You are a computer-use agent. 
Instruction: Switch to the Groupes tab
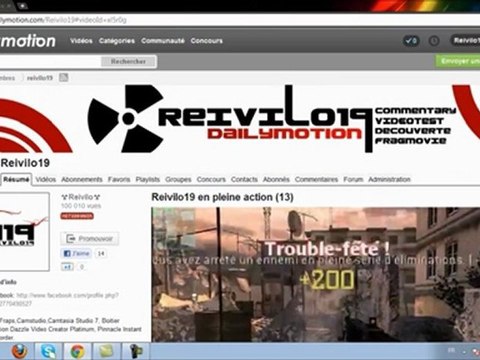tap(178, 179)
